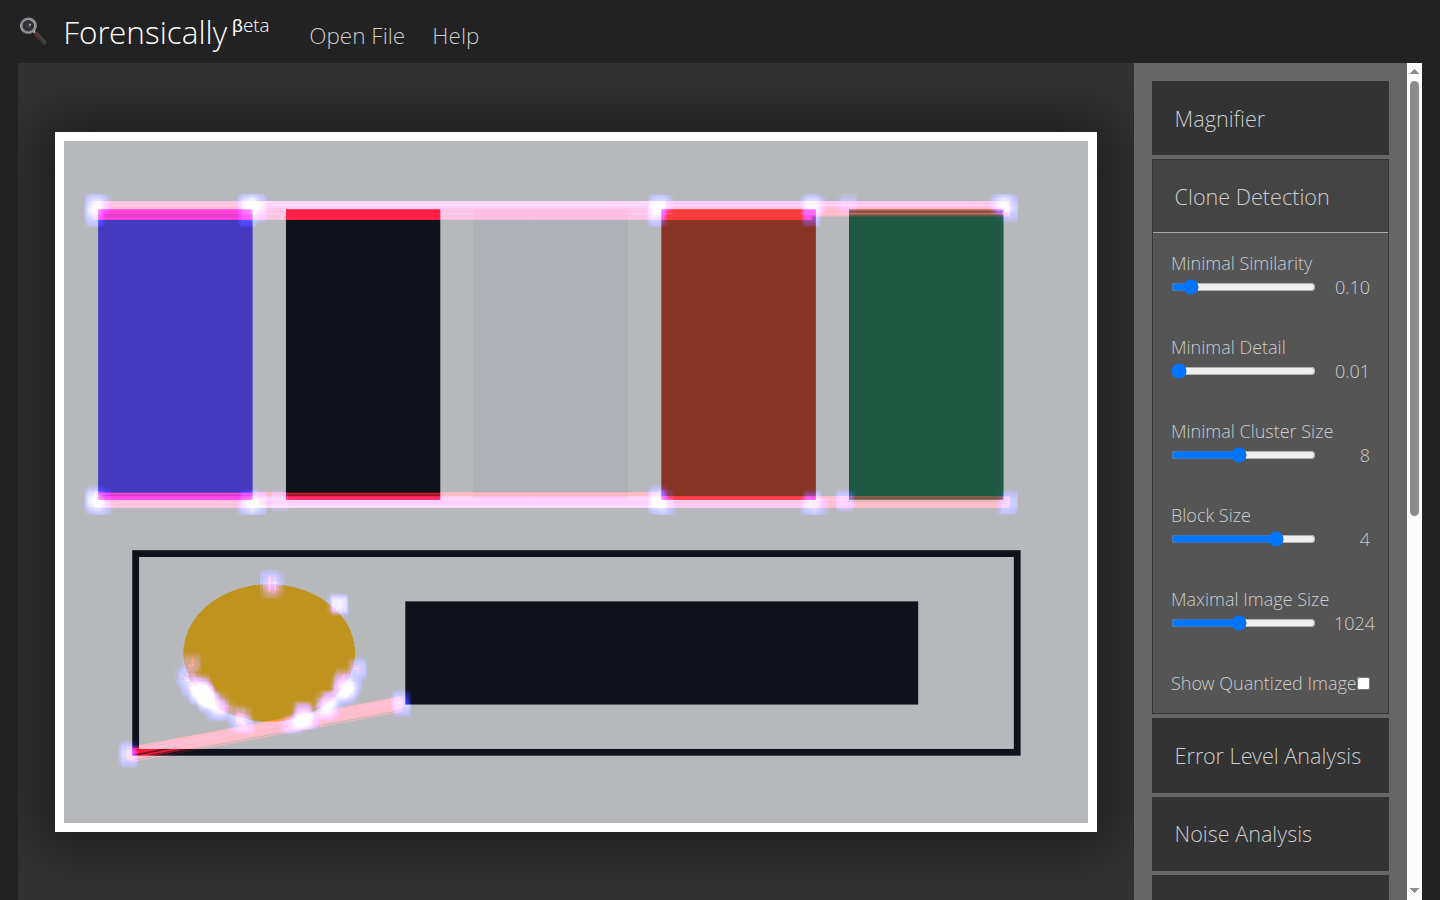Click the sidebar vertical scrollbar thumb

(x=1414, y=298)
